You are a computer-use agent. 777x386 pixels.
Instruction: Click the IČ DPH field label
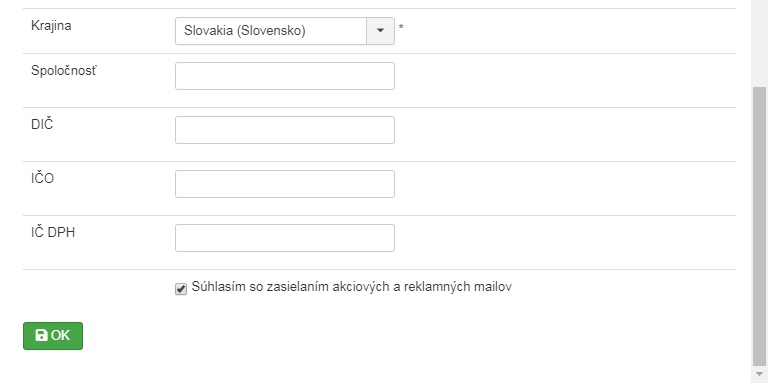pyautogui.click(x=53, y=233)
